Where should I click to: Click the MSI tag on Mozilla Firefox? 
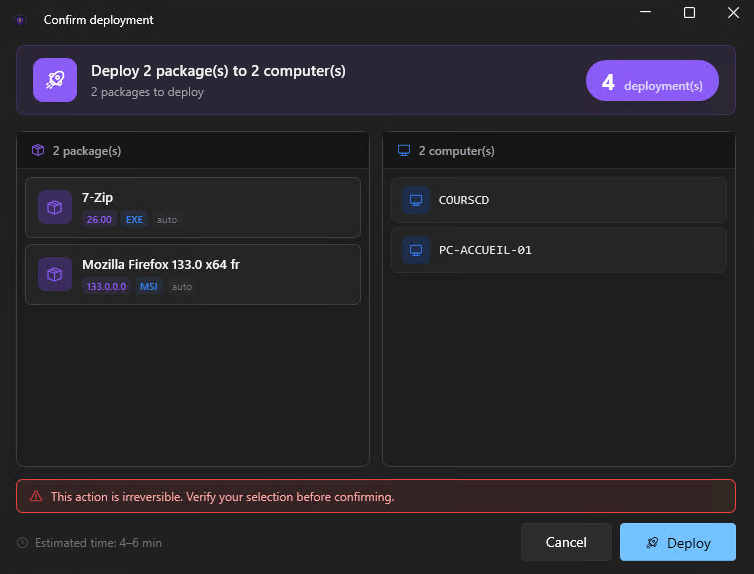[x=148, y=287]
